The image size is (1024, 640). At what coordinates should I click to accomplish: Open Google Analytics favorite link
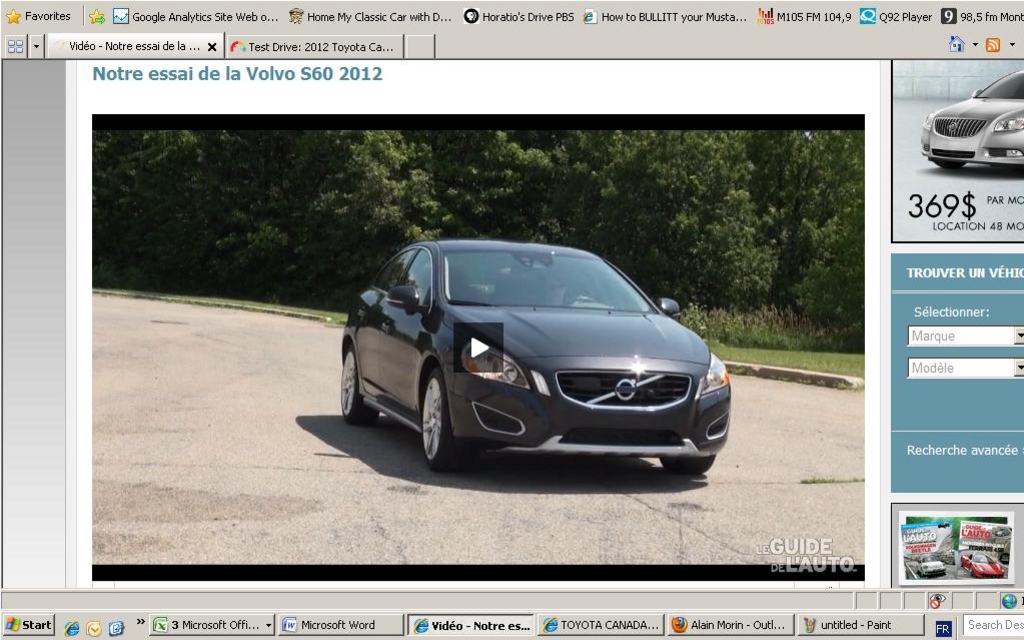tap(196, 16)
